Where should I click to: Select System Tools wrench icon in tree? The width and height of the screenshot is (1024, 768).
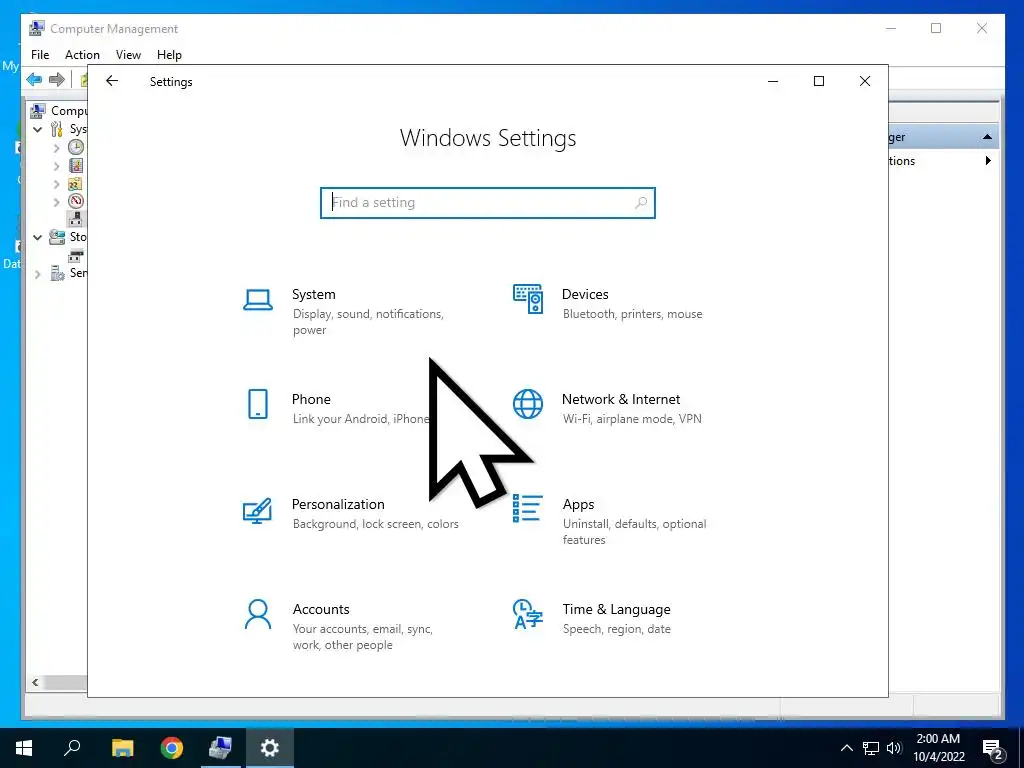click(x=57, y=129)
